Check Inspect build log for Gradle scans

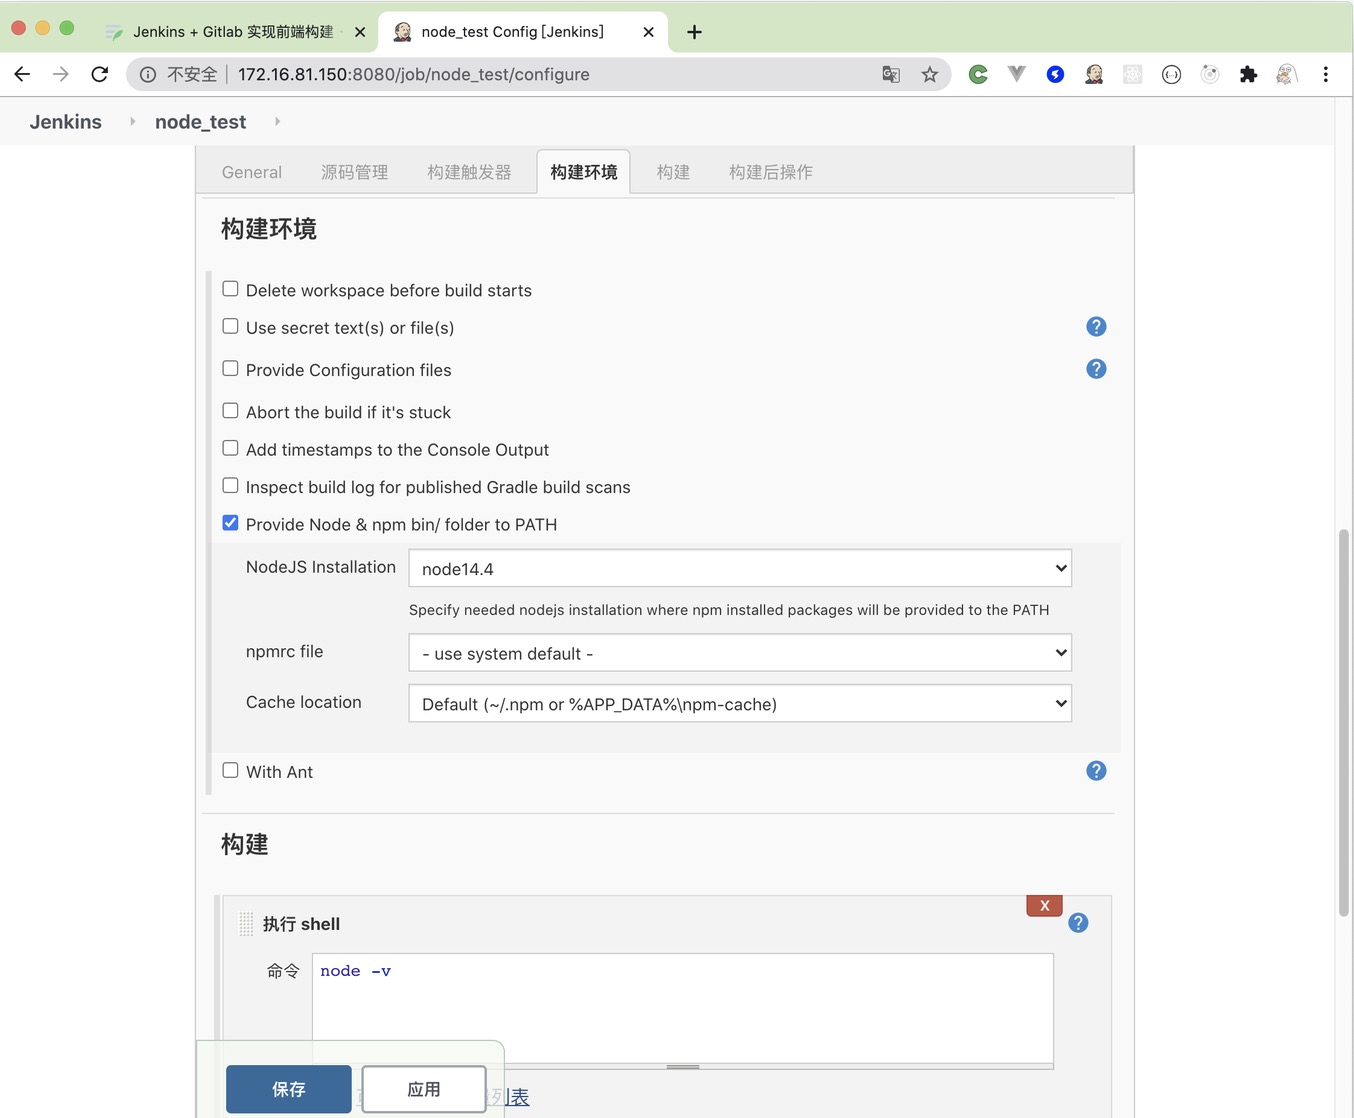pyautogui.click(x=230, y=486)
